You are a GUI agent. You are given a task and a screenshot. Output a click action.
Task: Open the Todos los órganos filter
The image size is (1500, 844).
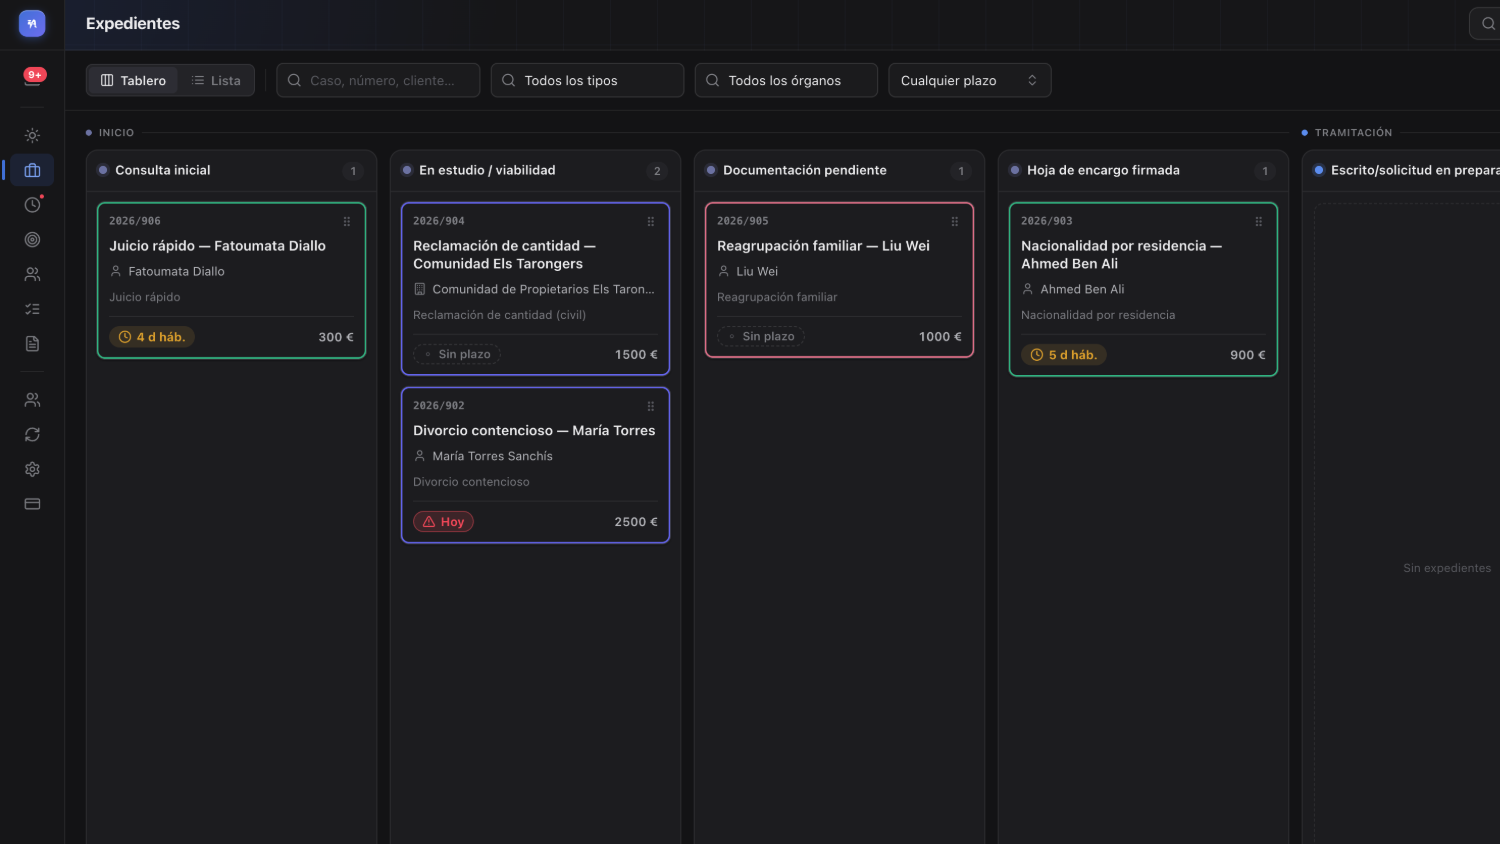point(786,80)
